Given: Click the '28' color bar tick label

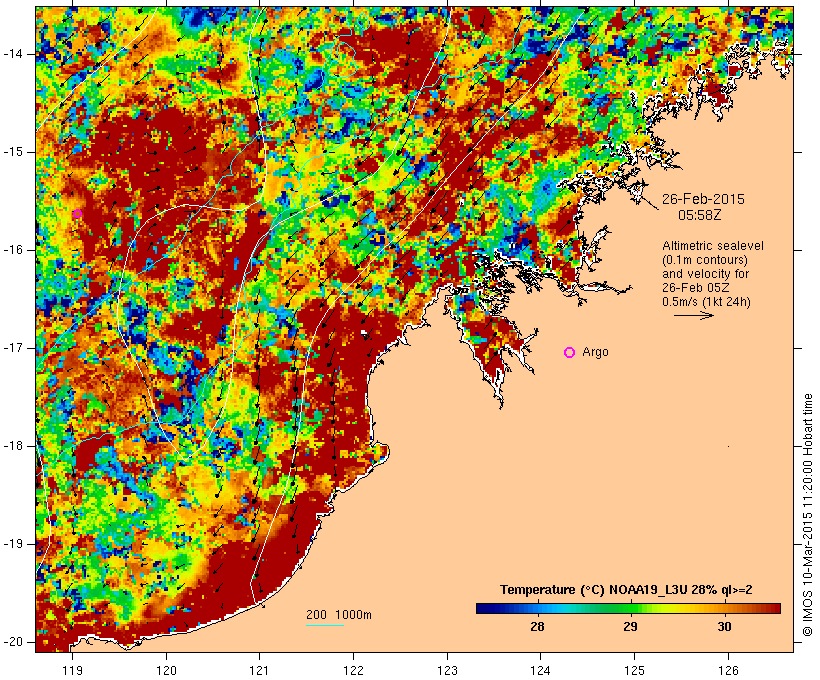Looking at the screenshot, I should coord(537,626).
